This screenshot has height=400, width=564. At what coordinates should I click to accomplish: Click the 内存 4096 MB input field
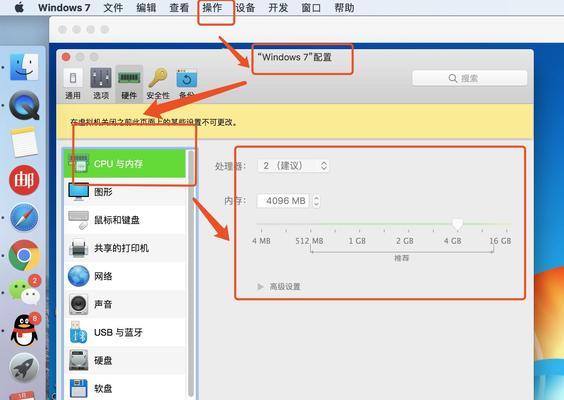(x=284, y=201)
